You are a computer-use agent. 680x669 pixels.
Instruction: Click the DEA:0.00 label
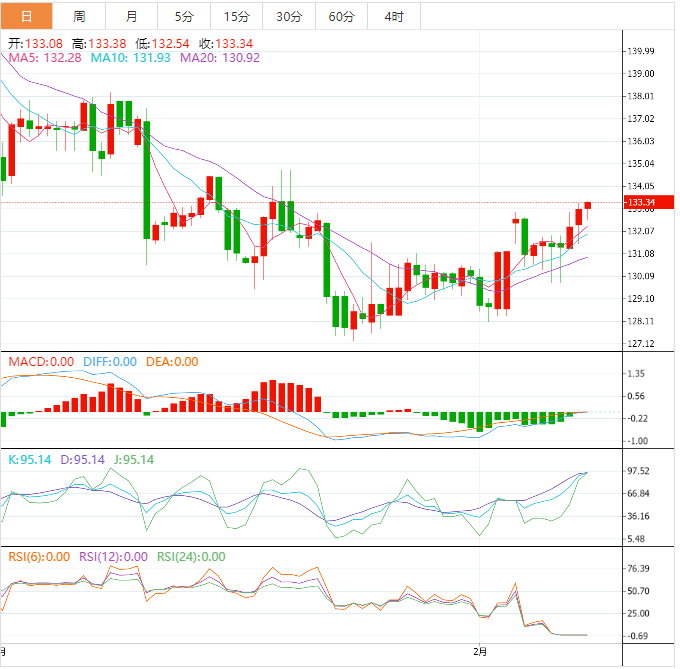coord(172,362)
